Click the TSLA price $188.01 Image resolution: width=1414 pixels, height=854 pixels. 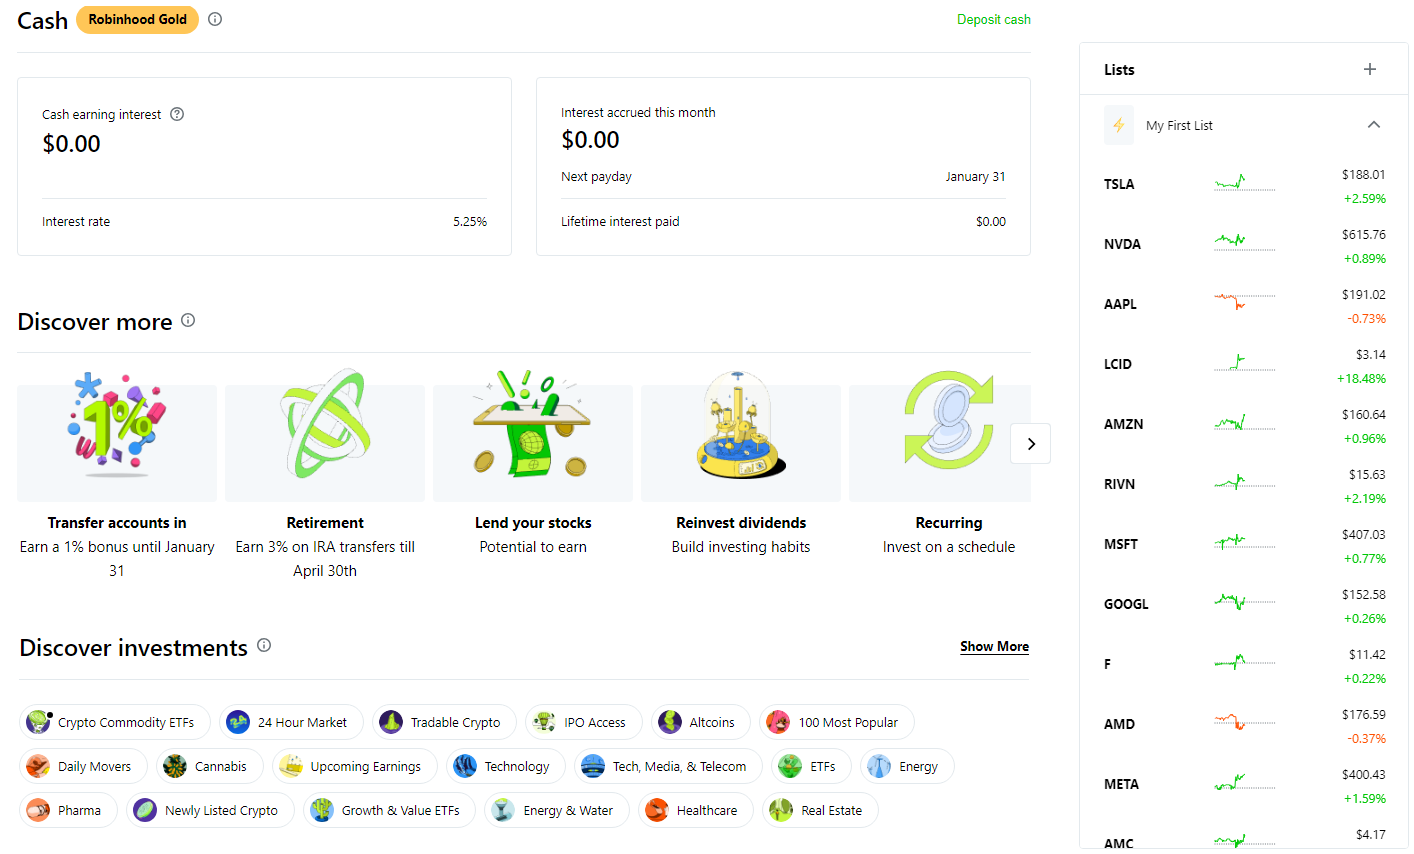pyautogui.click(x=1364, y=174)
